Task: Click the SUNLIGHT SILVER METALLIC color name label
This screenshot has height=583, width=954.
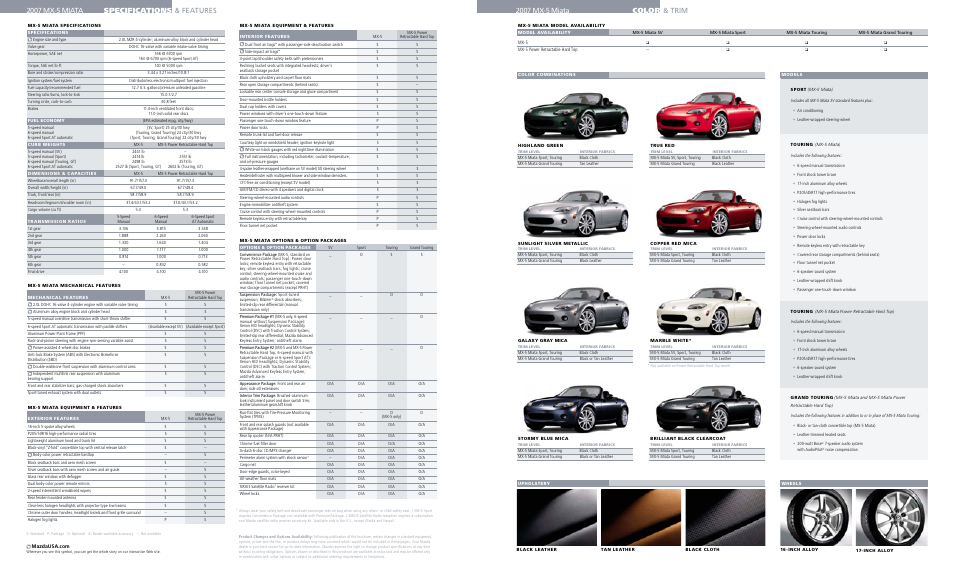Action: (552, 243)
